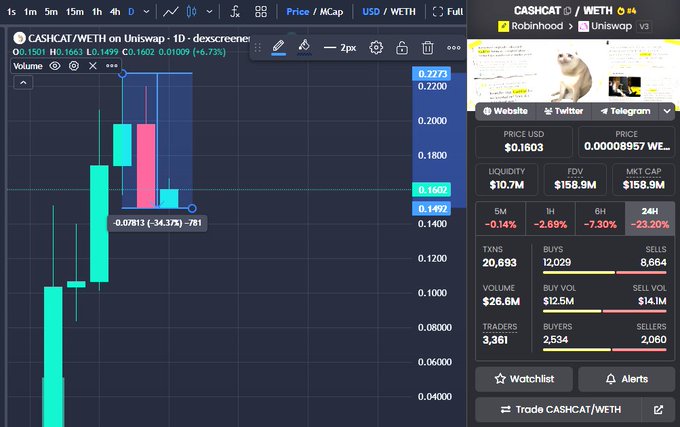Open Alerts for this pair
The height and width of the screenshot is (427, 680).
coord(626,379)
